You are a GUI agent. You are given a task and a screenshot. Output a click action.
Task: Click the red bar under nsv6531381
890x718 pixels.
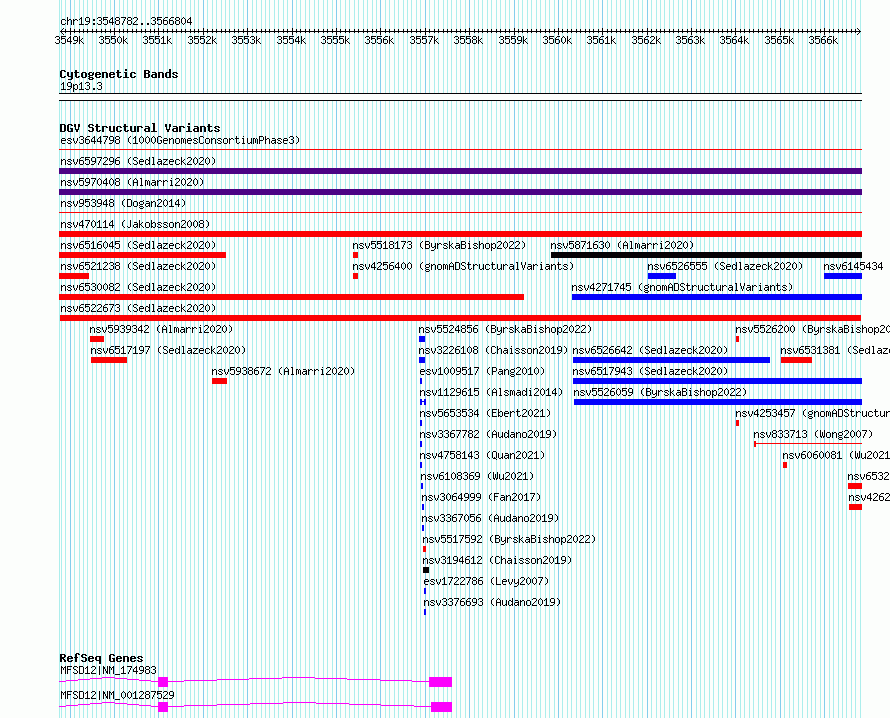(796, 360)
